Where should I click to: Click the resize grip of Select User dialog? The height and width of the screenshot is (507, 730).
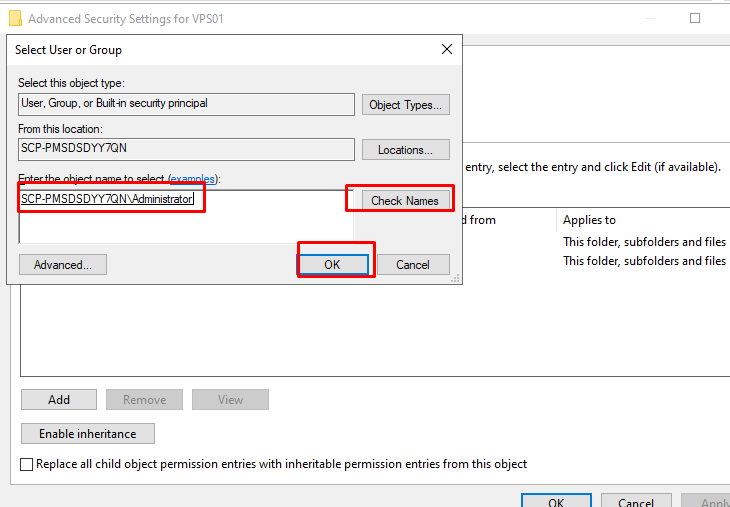tap(456, 278)
